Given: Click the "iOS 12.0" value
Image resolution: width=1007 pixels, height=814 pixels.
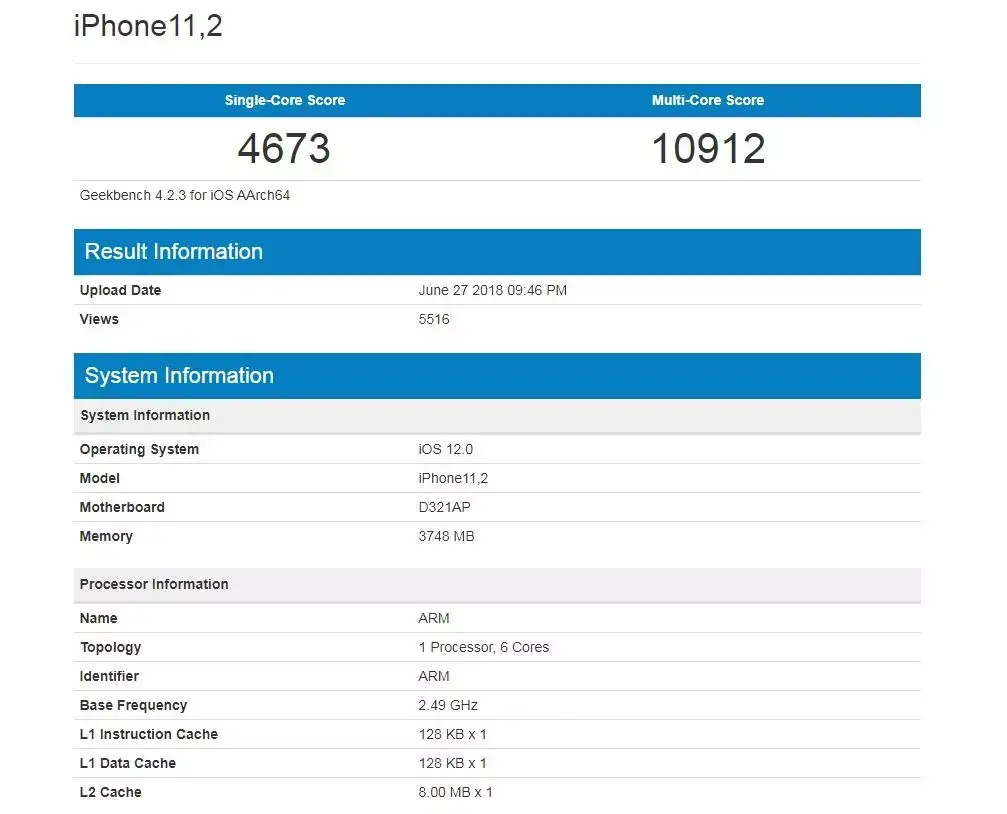Looking at the screenshot, I should pos(446,450).
